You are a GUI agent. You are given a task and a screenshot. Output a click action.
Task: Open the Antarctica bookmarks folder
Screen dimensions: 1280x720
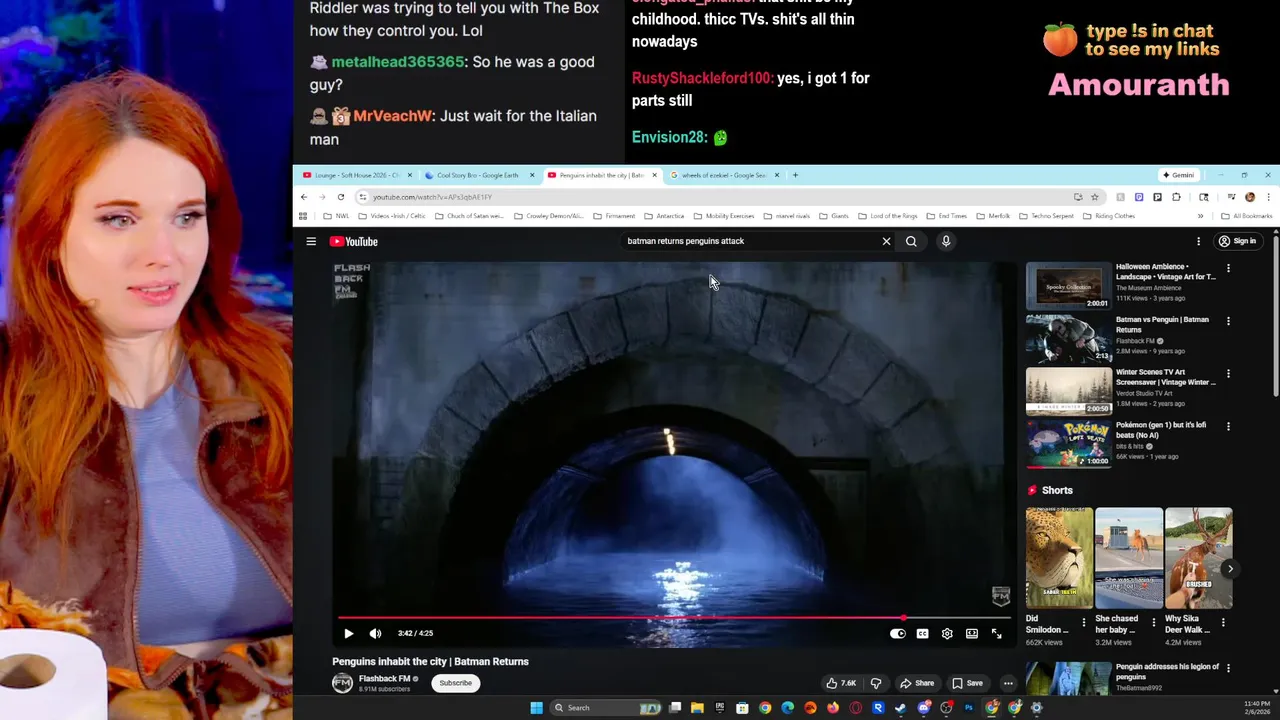click(664, 216)
